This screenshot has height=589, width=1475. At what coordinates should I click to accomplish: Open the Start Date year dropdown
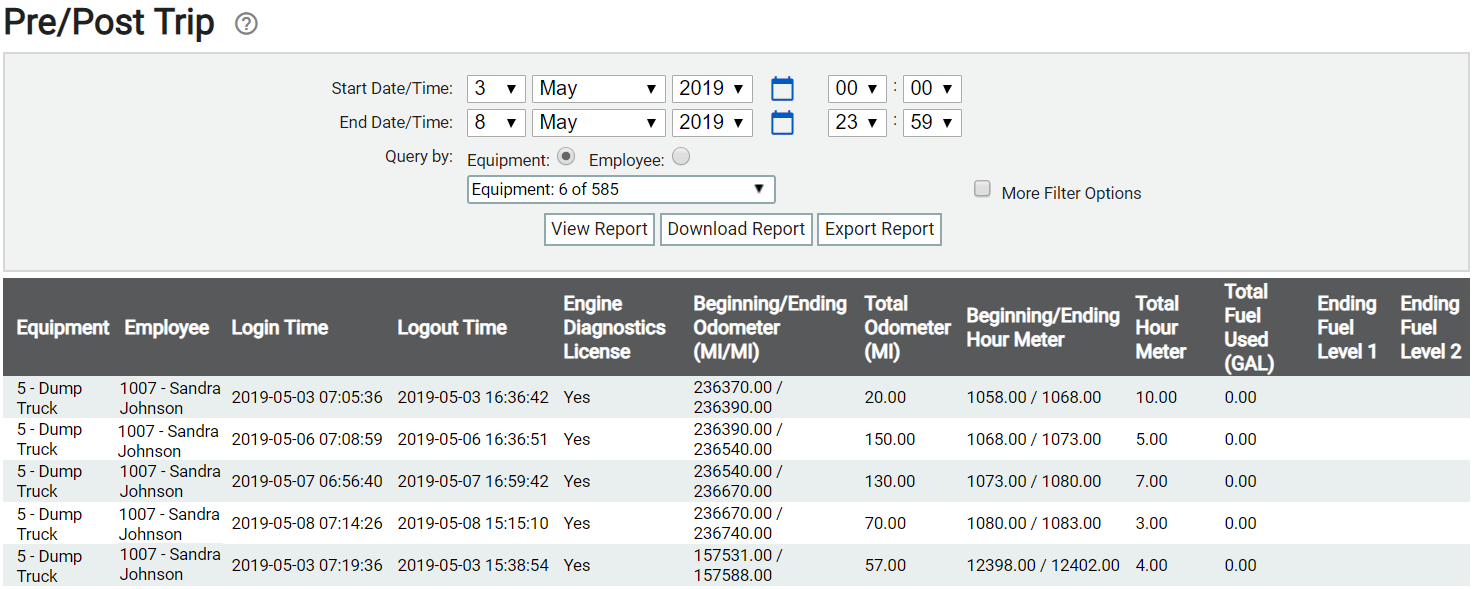click(712, 89)
